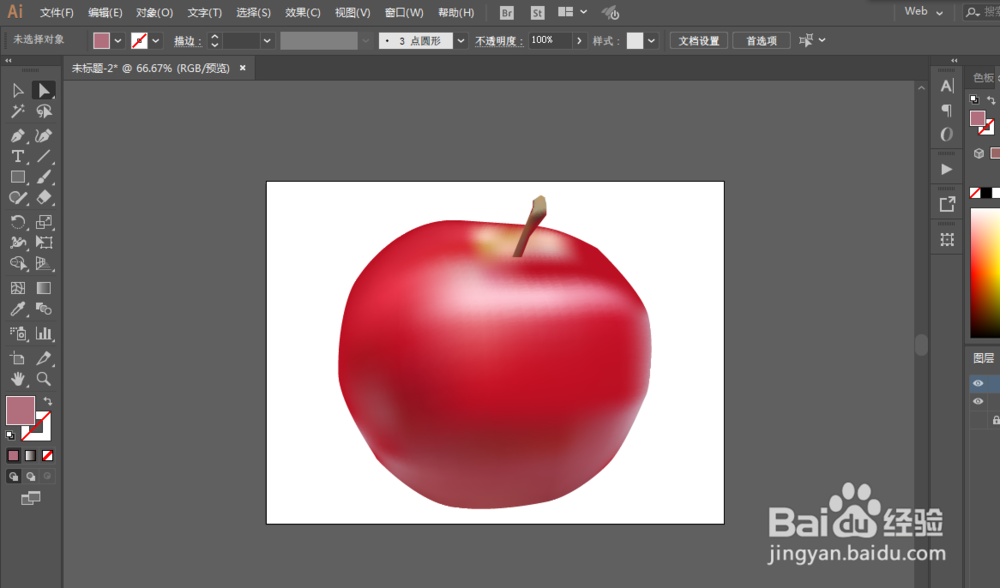Open the Mesh tool

[x=17, y=287]
